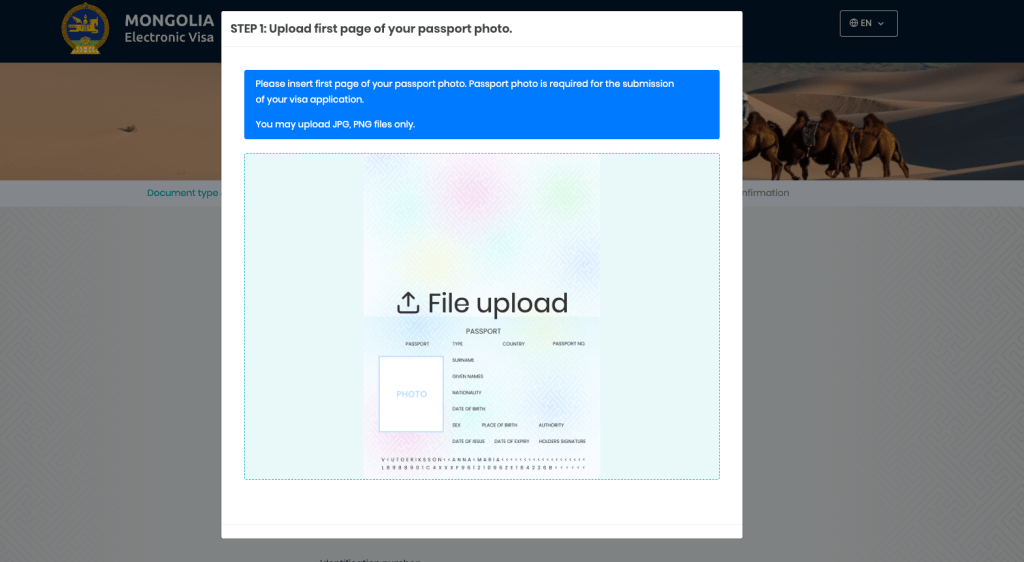Click the blue passport photo instruction box
This screenshot has width=1024, height=562.
tap(481, 104)
